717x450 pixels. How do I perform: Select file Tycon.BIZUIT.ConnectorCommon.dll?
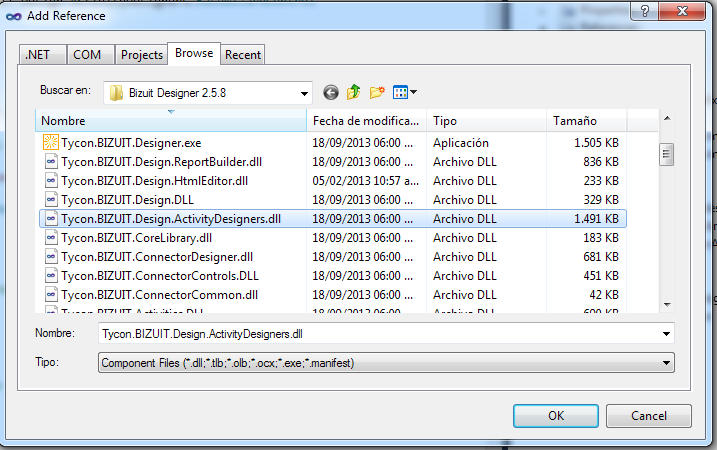pos(160,295)
